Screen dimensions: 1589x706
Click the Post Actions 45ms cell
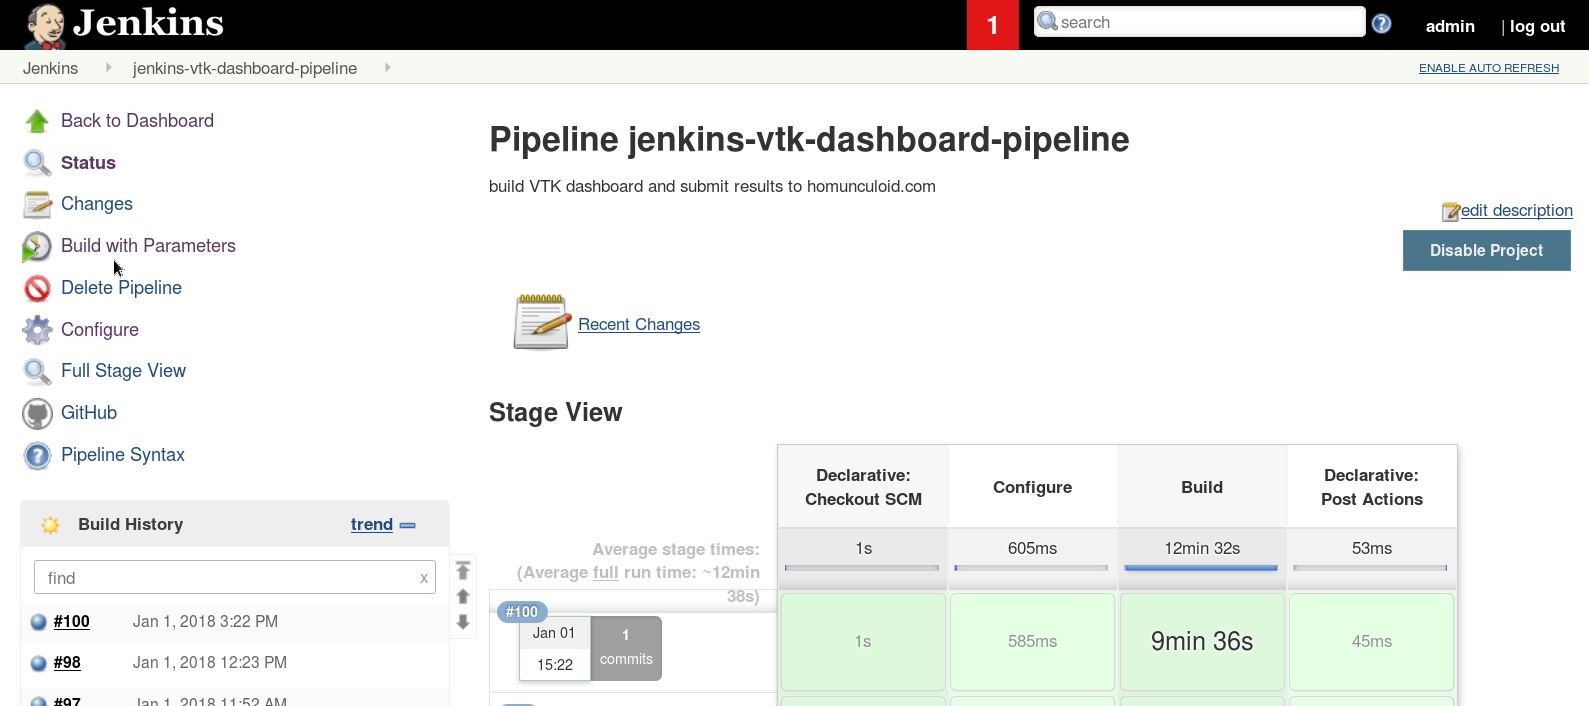(x=1371, y=642)
